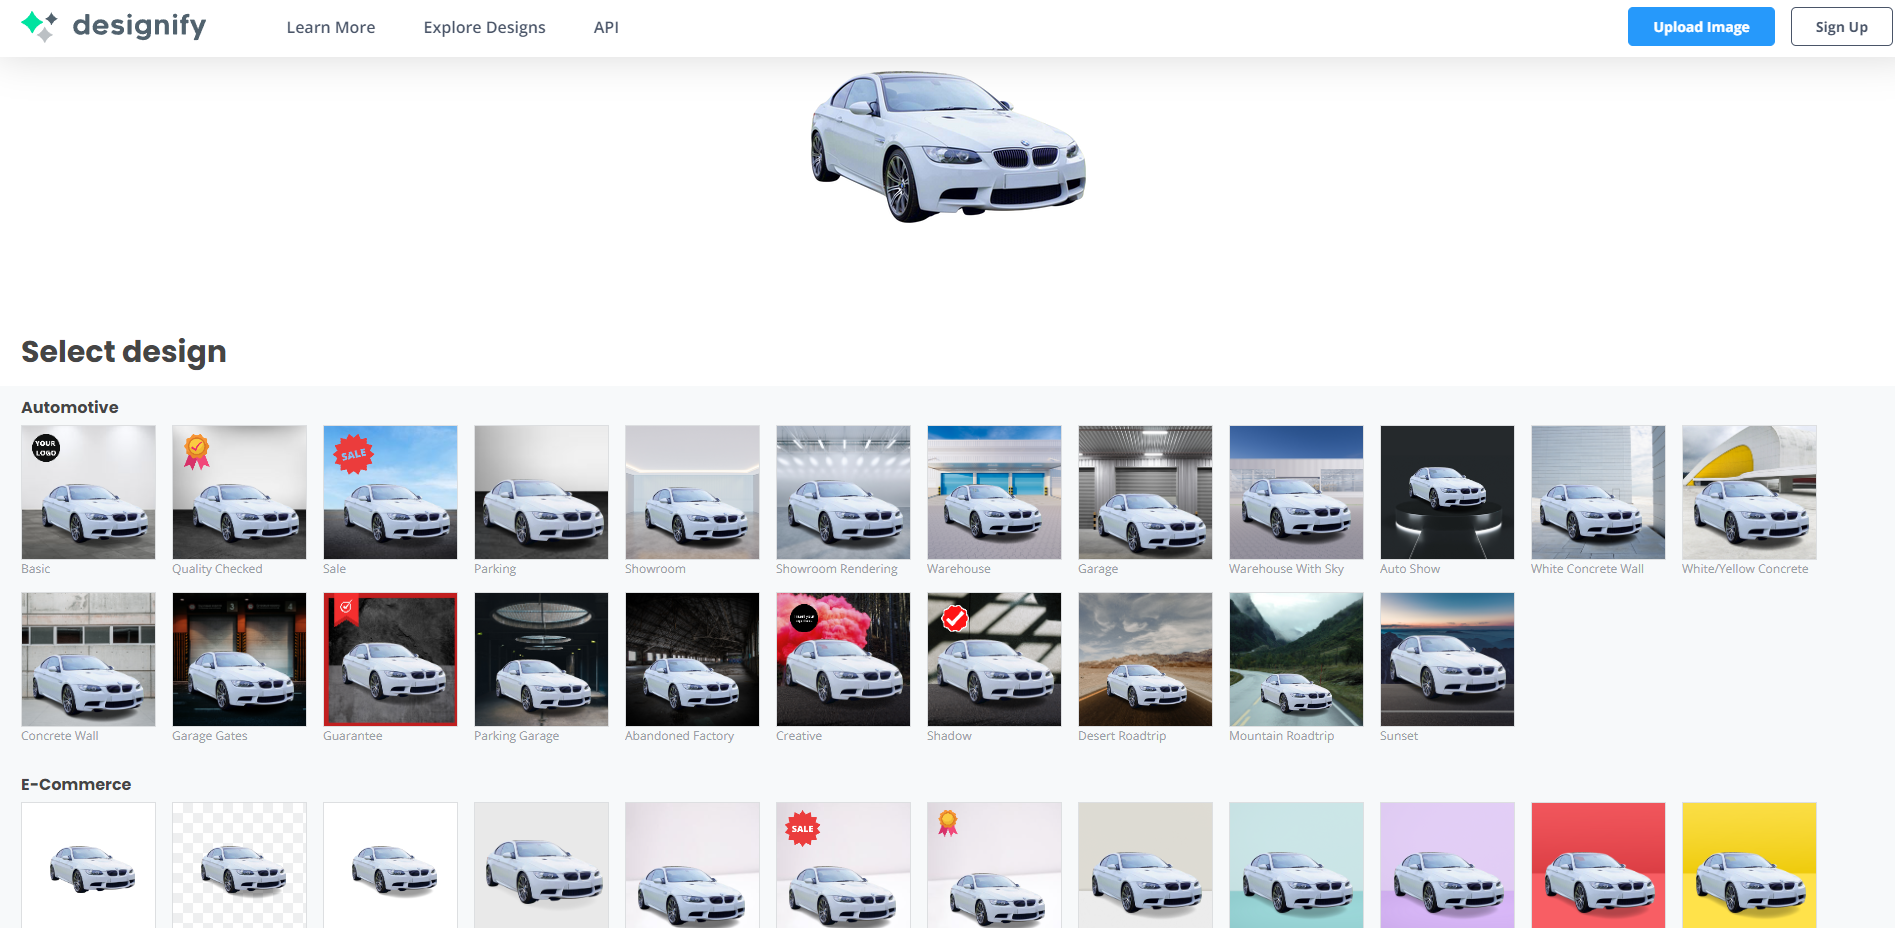Select the Auto Show dark design
This screenshot has width=1895, height=928.
coord(1447,492)
